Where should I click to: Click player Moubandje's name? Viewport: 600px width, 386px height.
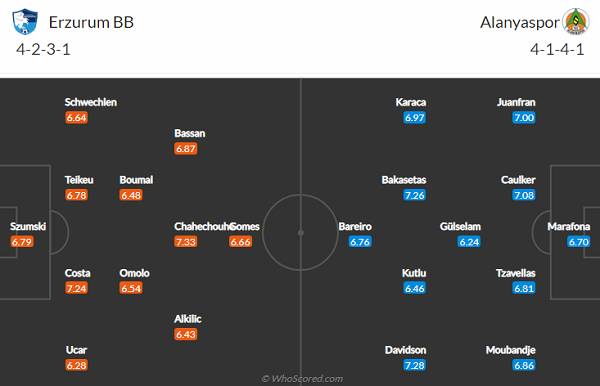pos(510,350)
